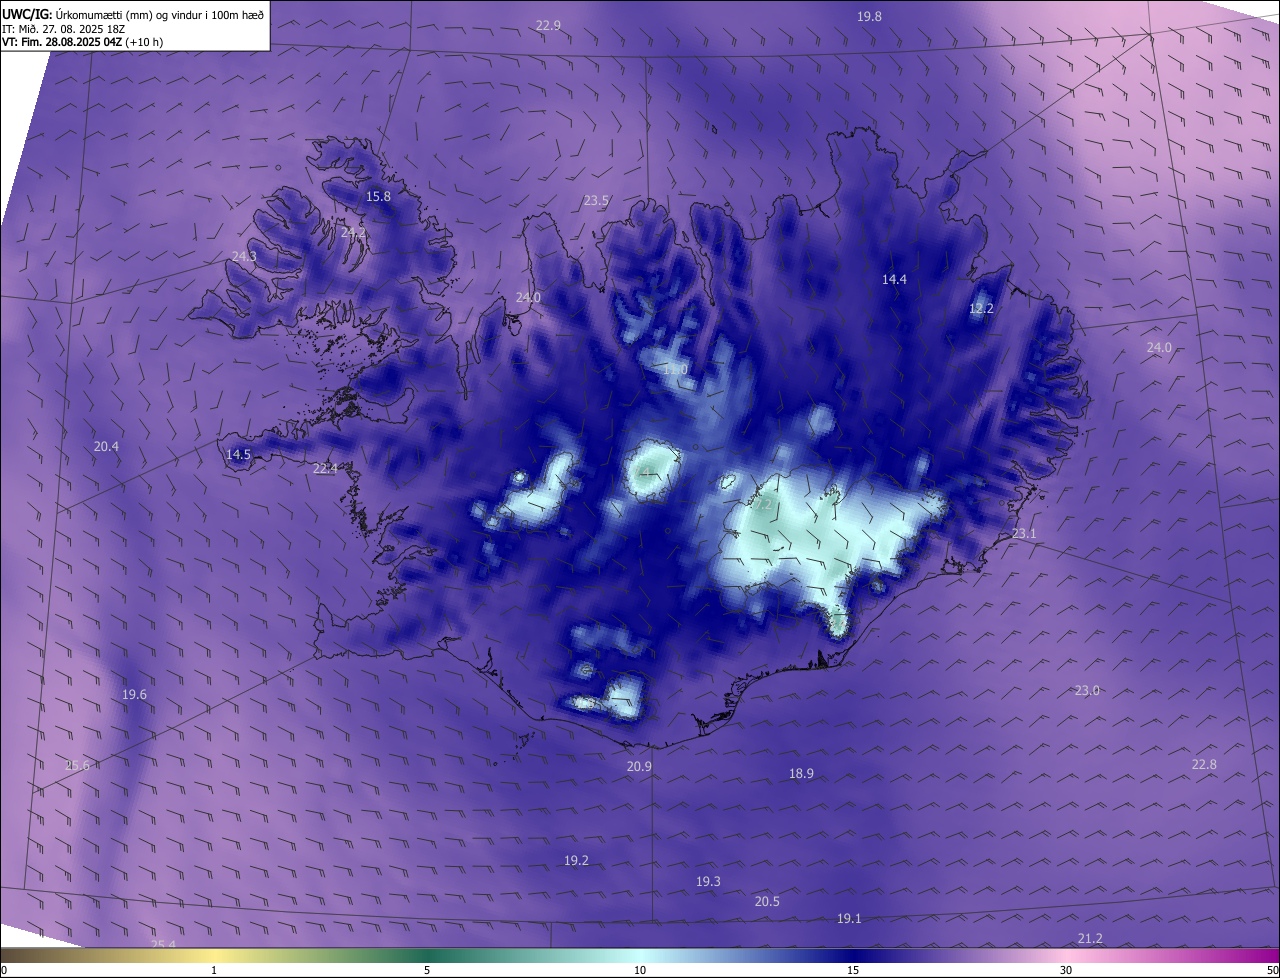1280x978 pixels.
Task: Click the colorbar tick labeled 30
Action: [x=1066, y=970]
